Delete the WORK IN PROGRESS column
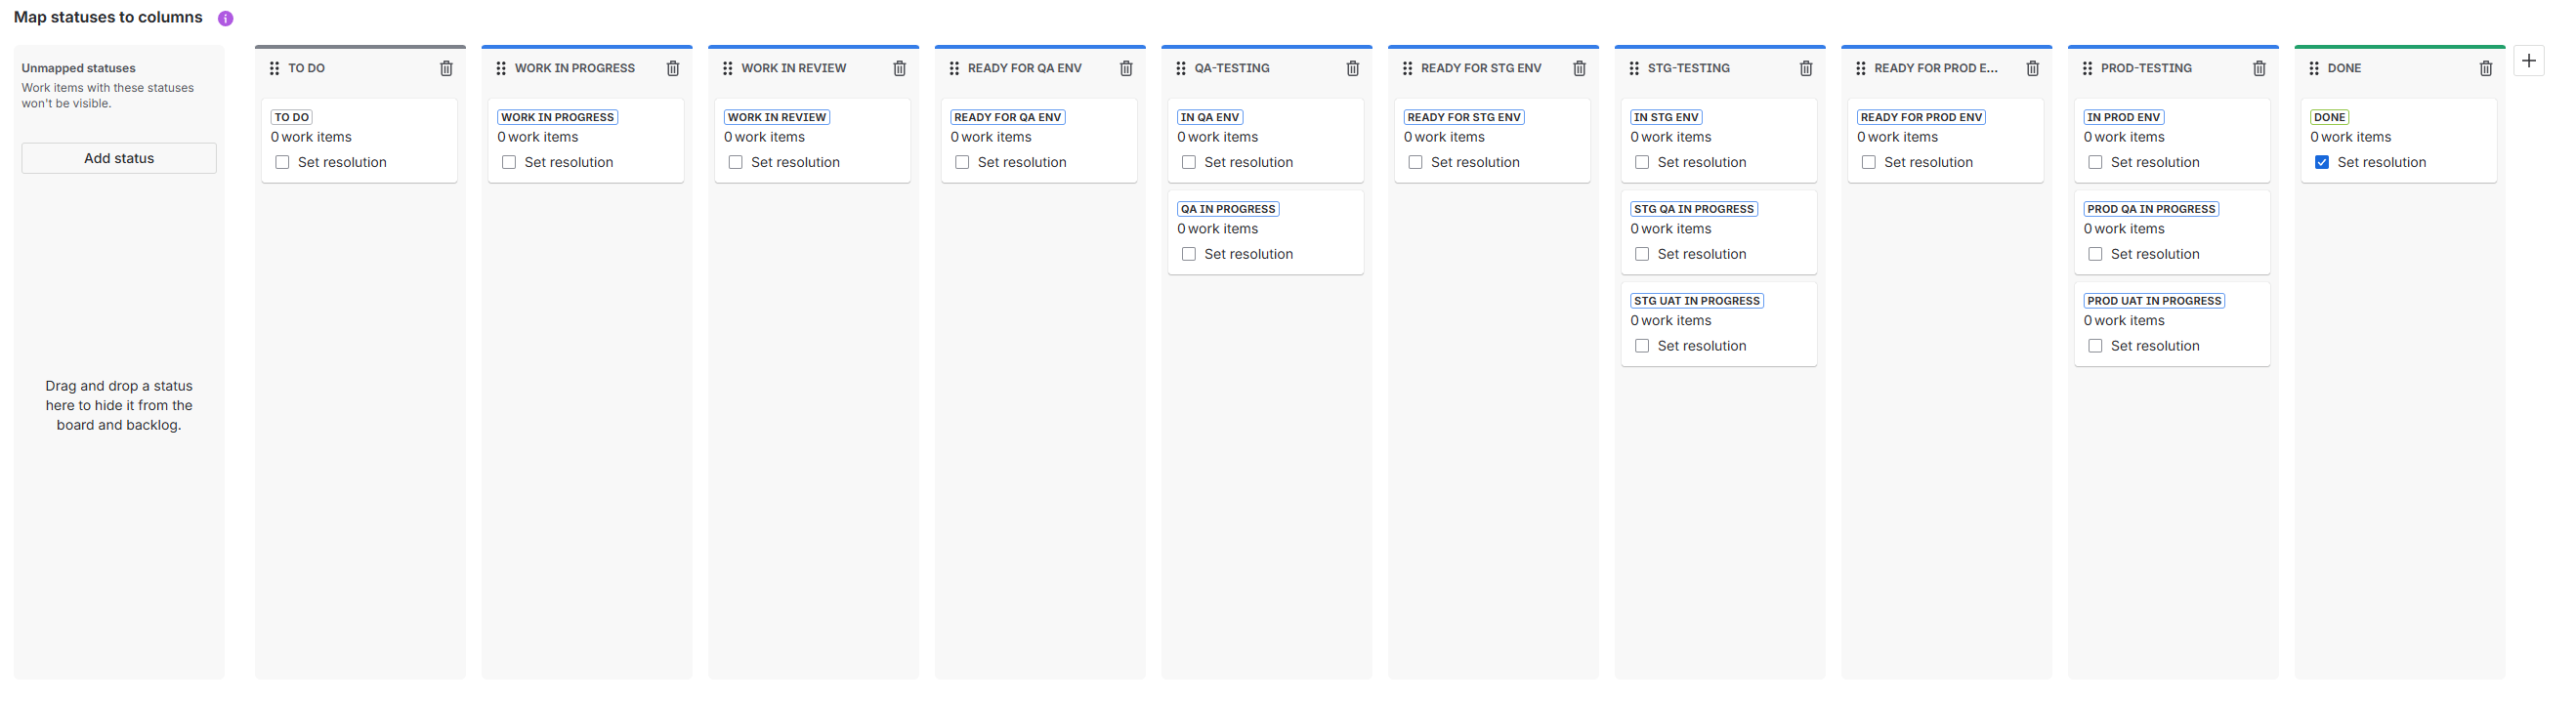This screenshot has height=705, width=2576. point(673,68)
